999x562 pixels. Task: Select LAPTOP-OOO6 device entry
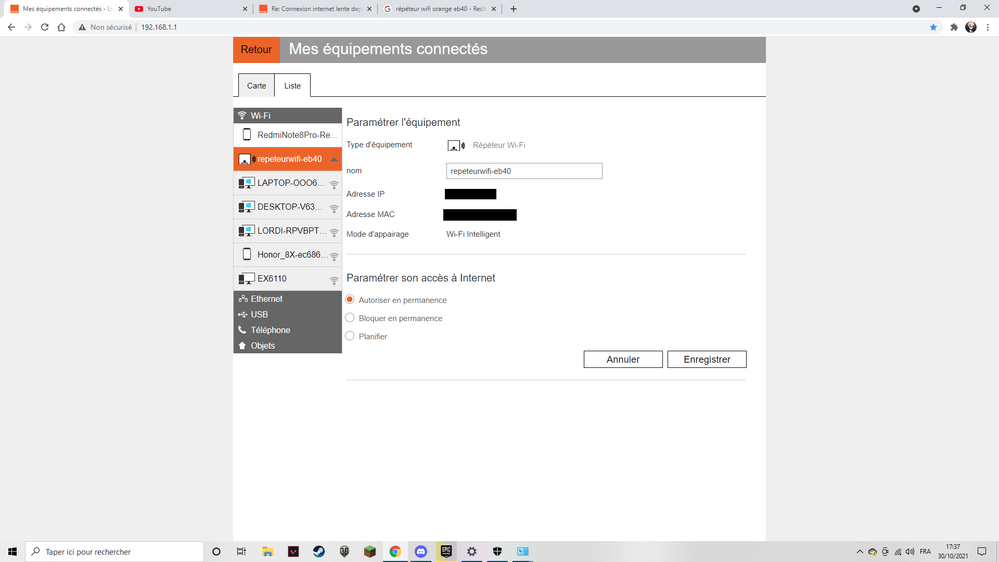(x=287, y=183)
